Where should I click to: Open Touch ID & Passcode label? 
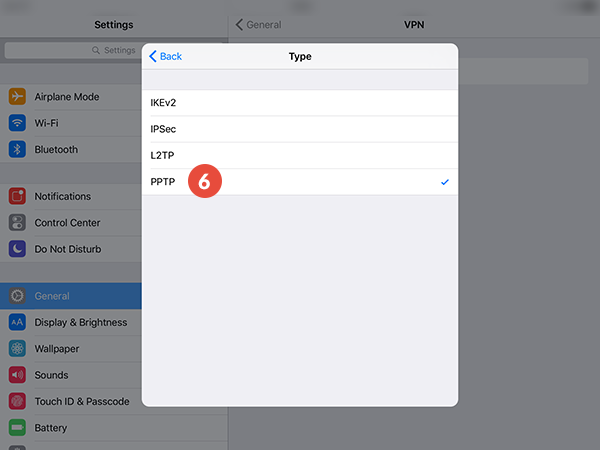point(82,401)
